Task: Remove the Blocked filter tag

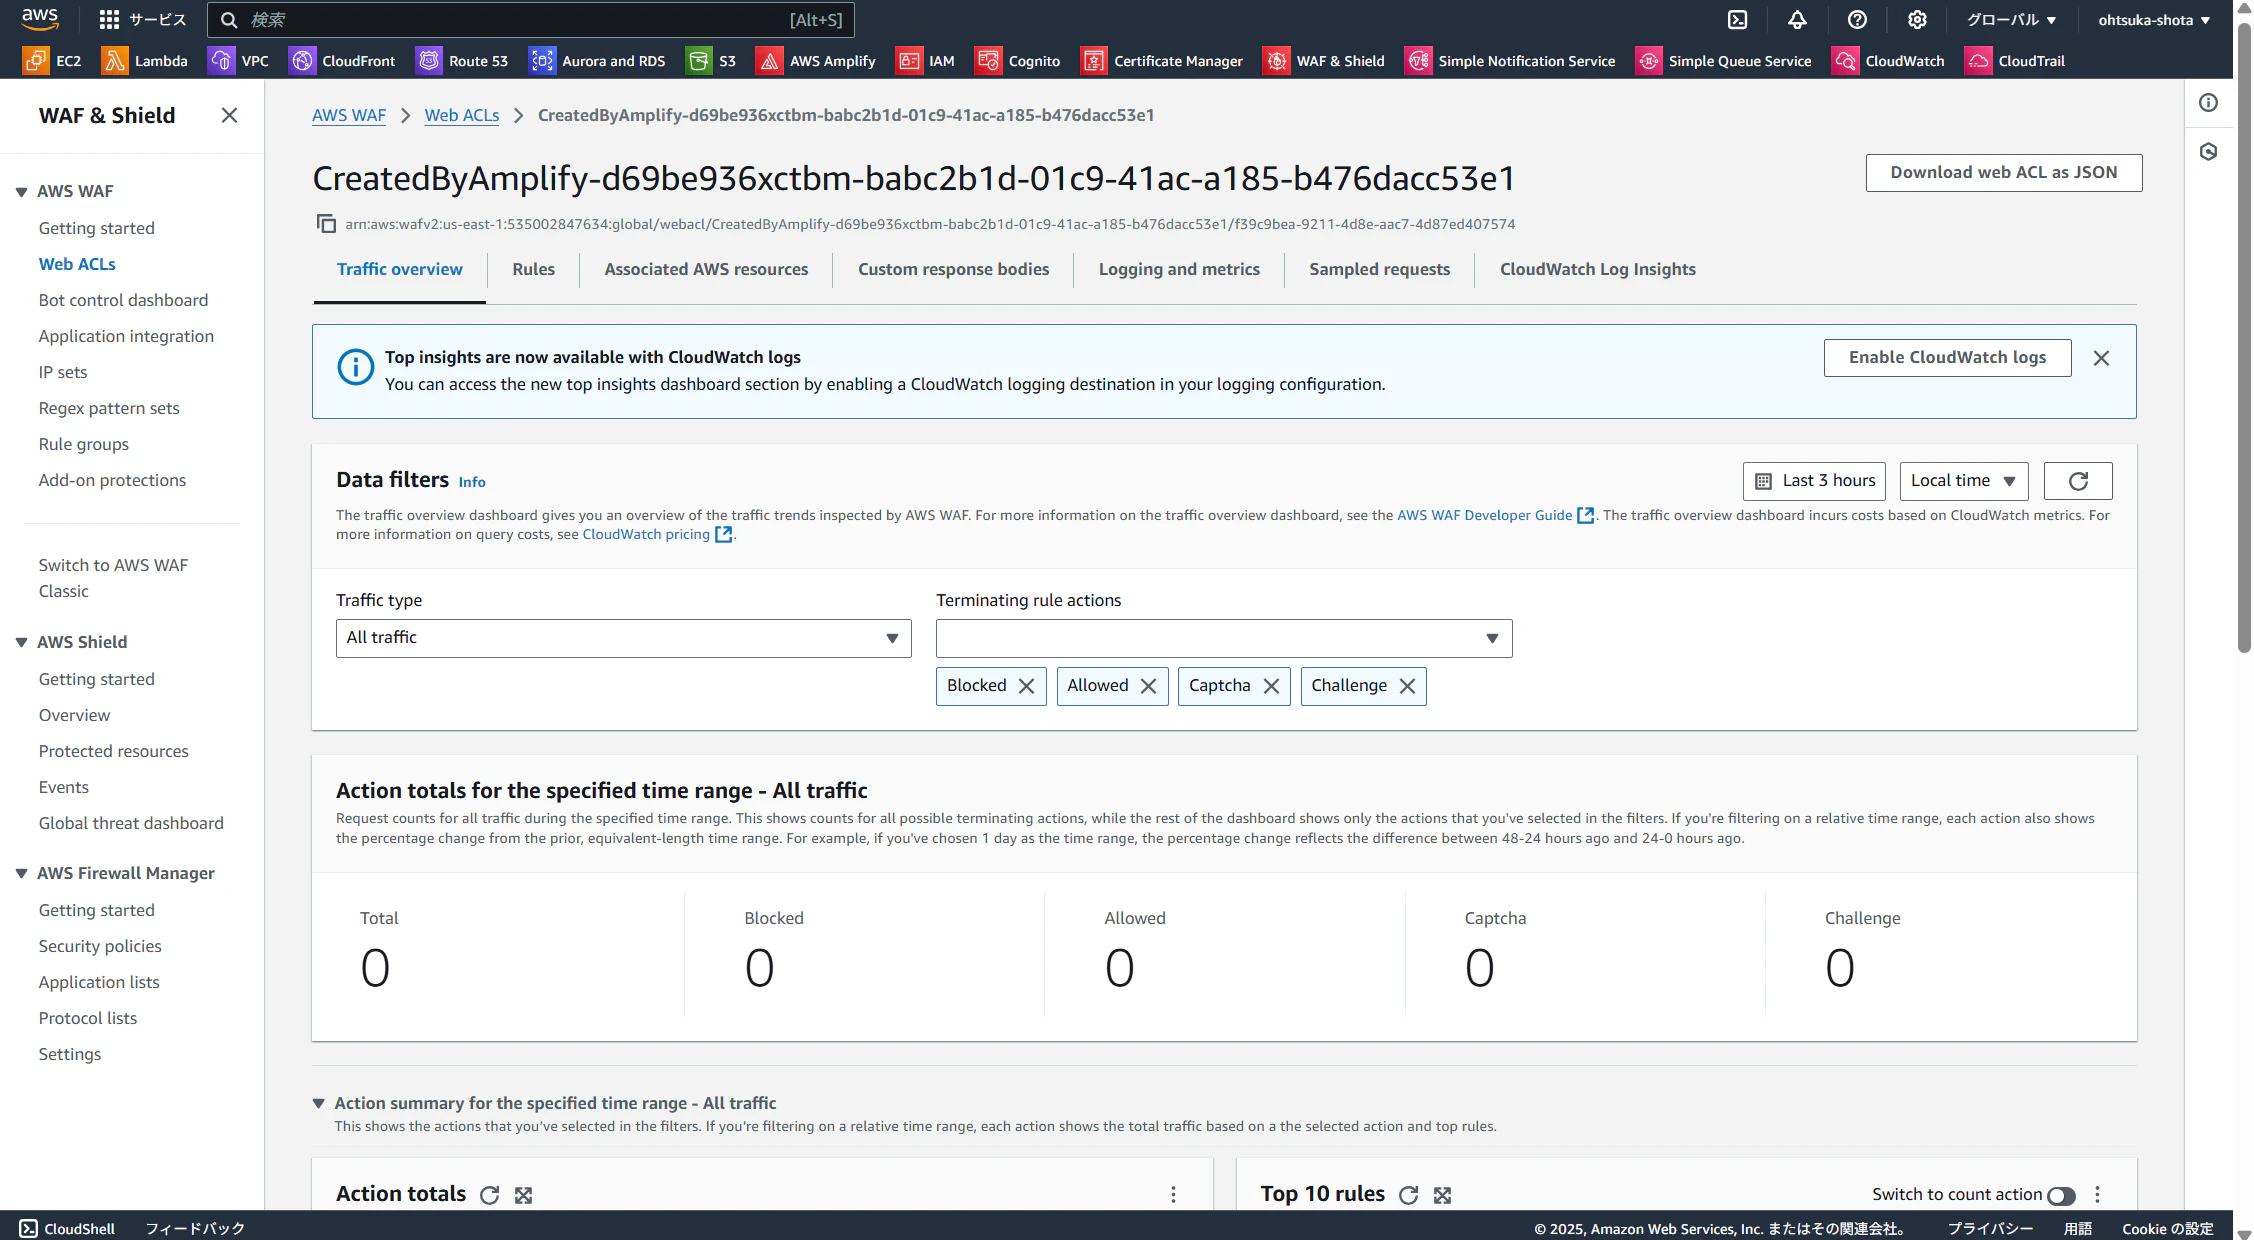Action: point(1026,686)
